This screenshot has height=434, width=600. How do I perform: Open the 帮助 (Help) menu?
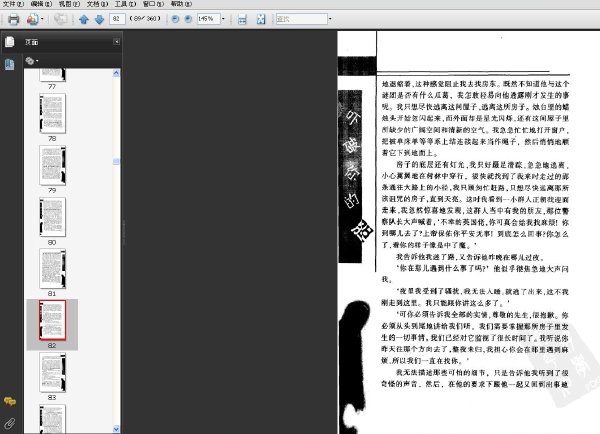tap(181, 4)
